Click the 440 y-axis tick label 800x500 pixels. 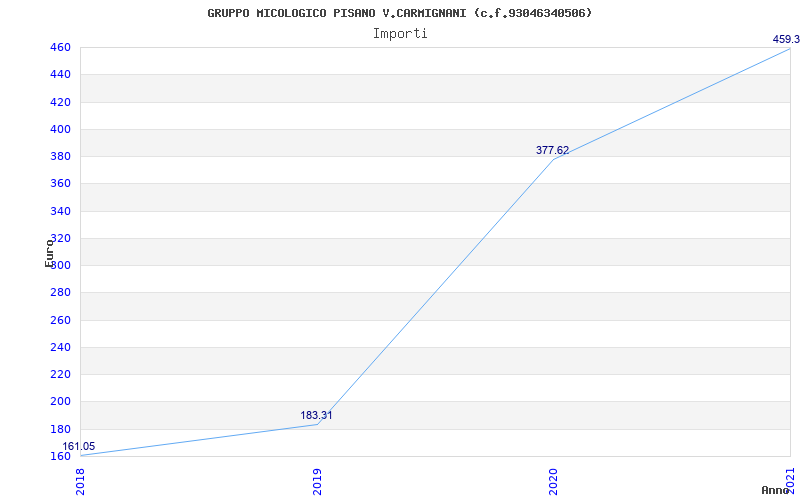click(60, 74)
